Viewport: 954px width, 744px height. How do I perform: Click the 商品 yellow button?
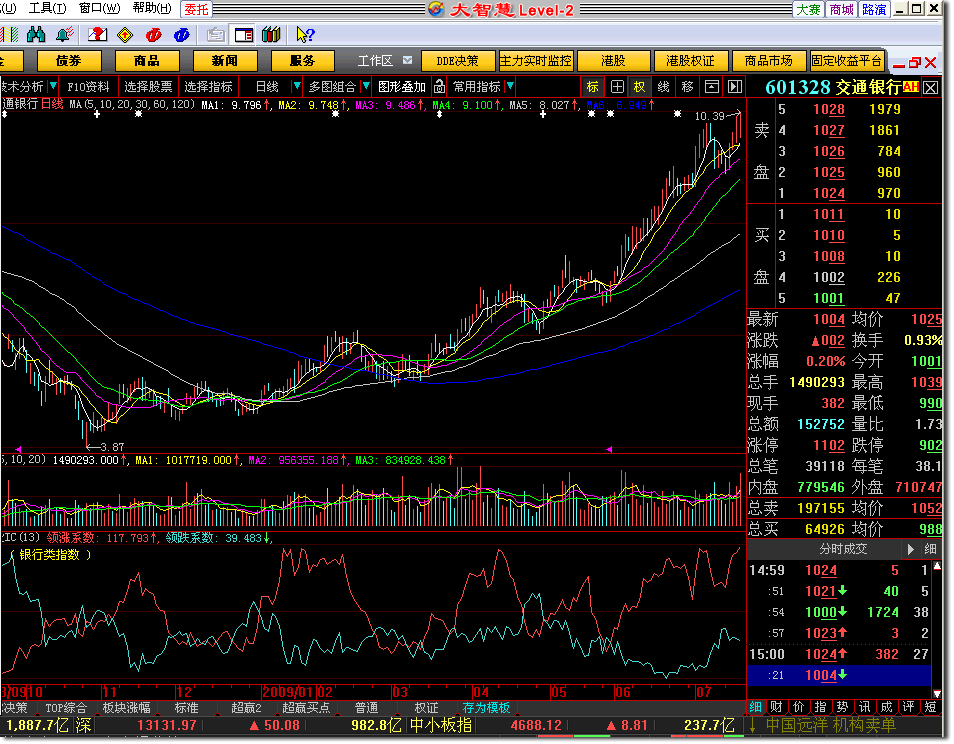[147, 61]
